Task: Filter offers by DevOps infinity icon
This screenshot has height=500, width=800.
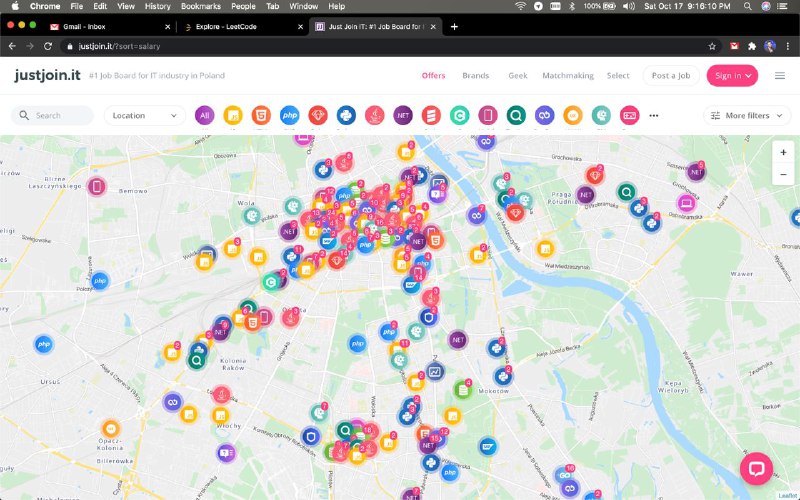Action: point(544,115)
